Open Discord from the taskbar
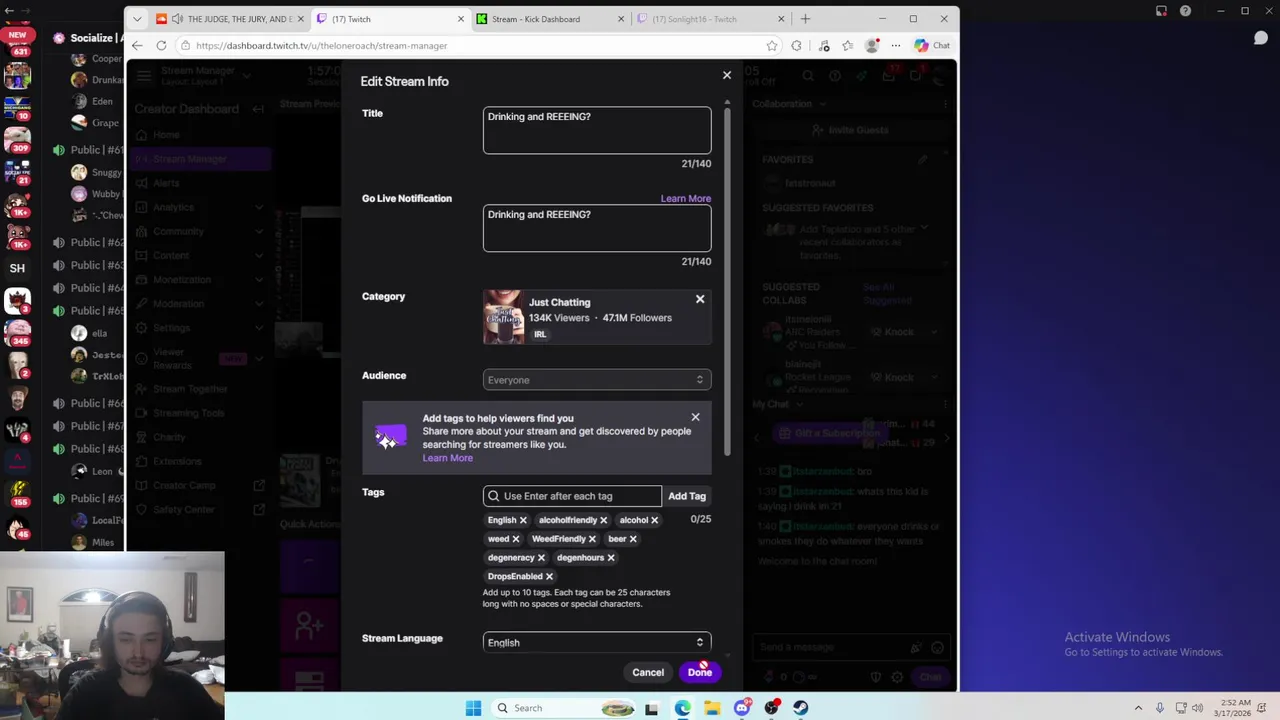 (x=741, y=708)
